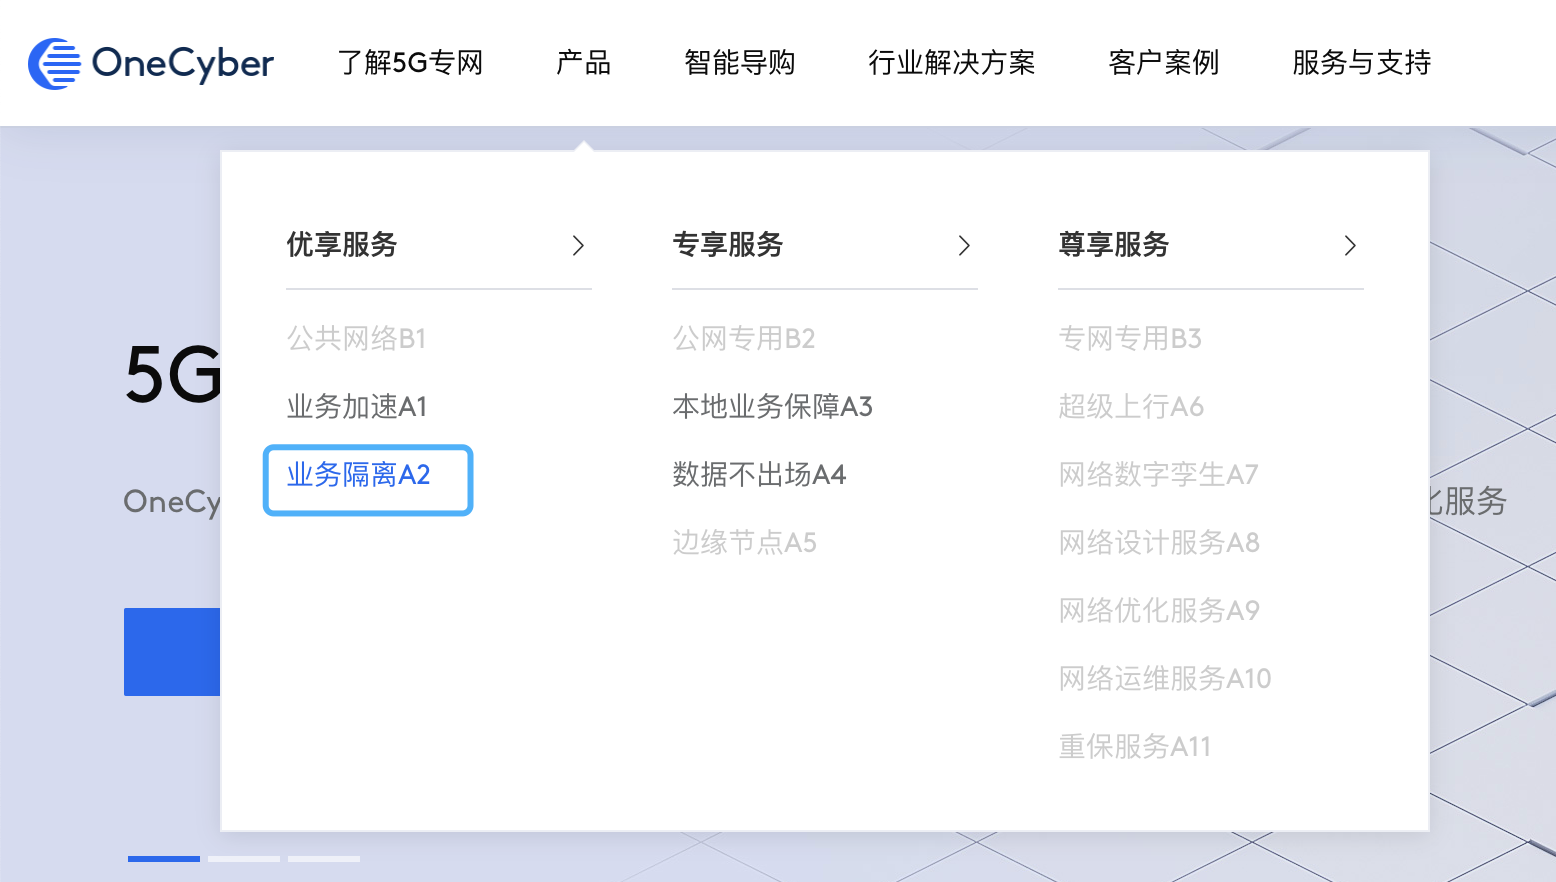Image resolution: width=1556 pixels, height=882 pixels.
Task: Open the 服务与支持 menu
Action: pos(1361,63)
